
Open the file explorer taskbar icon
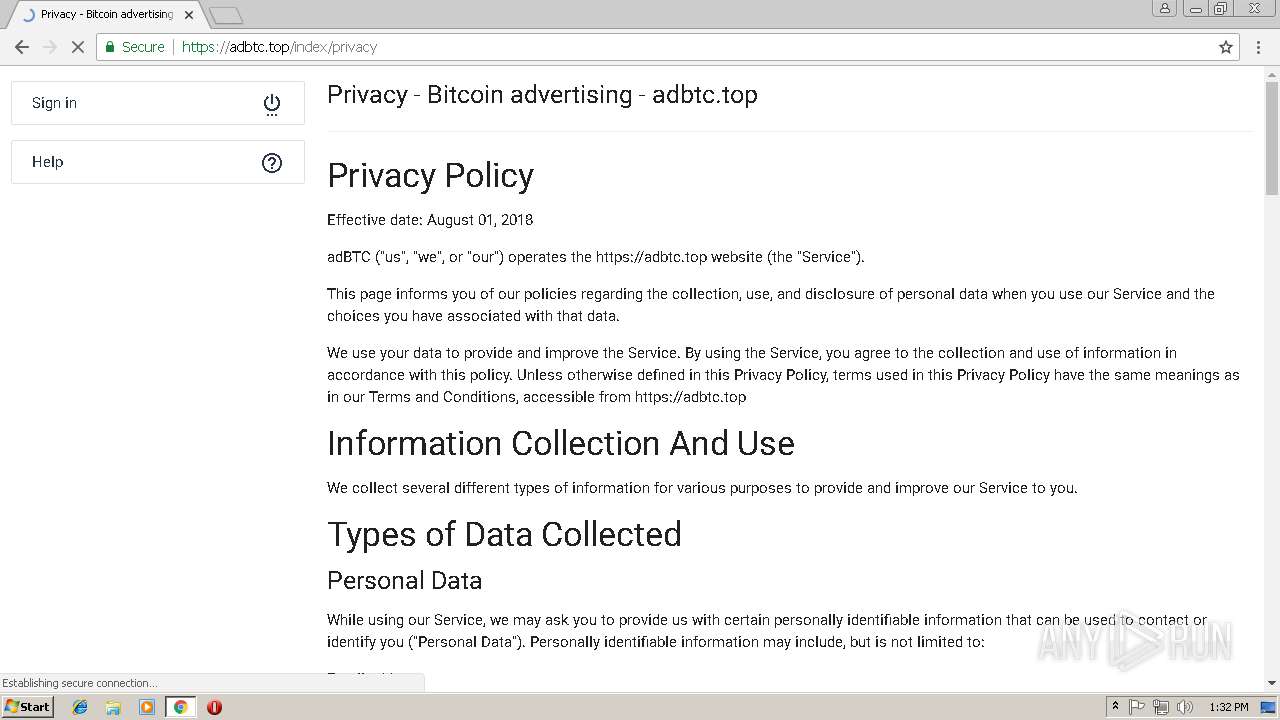tap(113, 707)
